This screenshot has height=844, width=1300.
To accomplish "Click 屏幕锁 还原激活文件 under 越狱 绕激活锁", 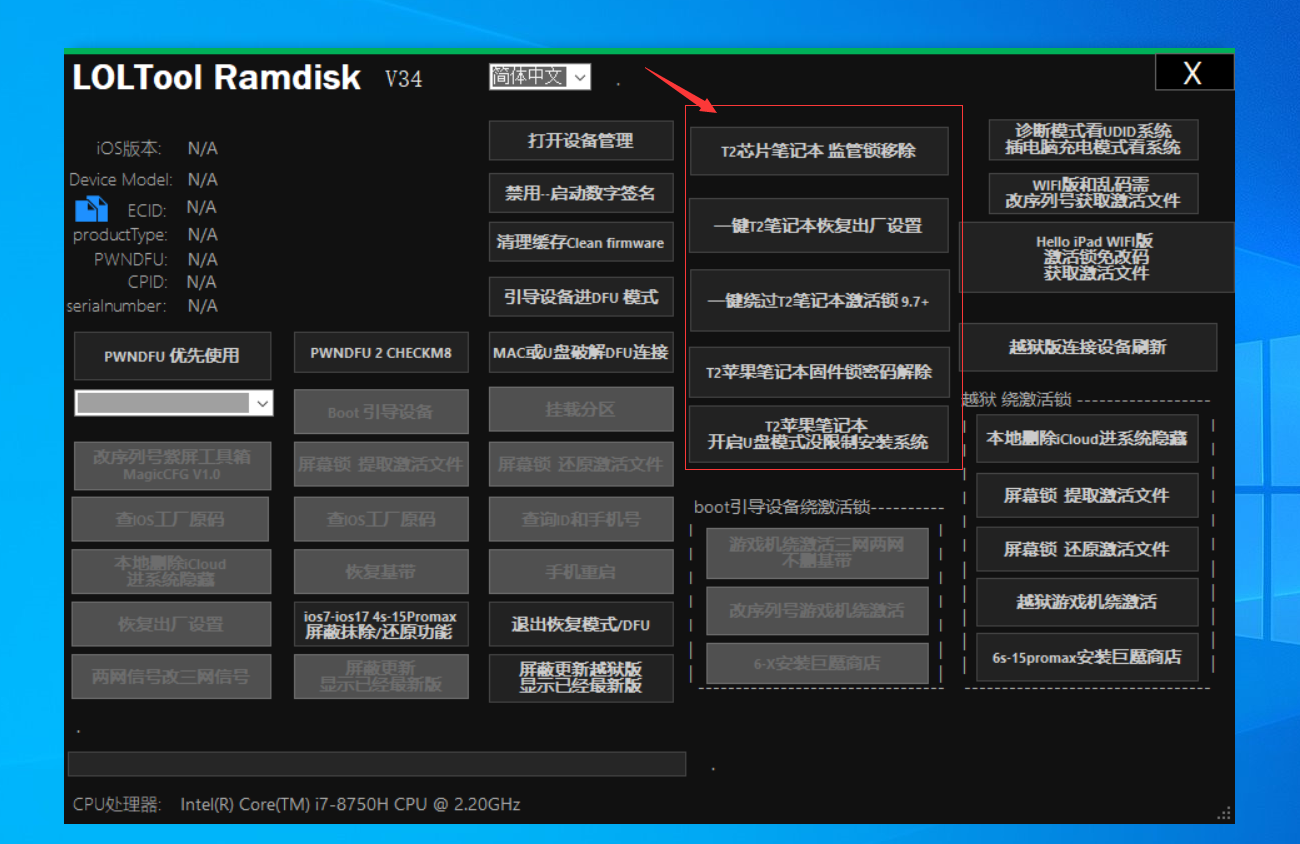I will click(1087, 549).
